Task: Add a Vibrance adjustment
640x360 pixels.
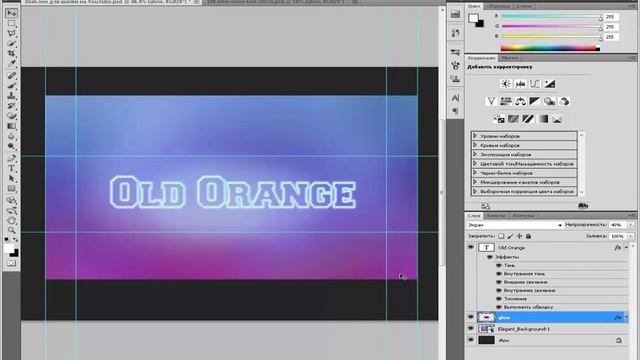Action: [491, 101]
